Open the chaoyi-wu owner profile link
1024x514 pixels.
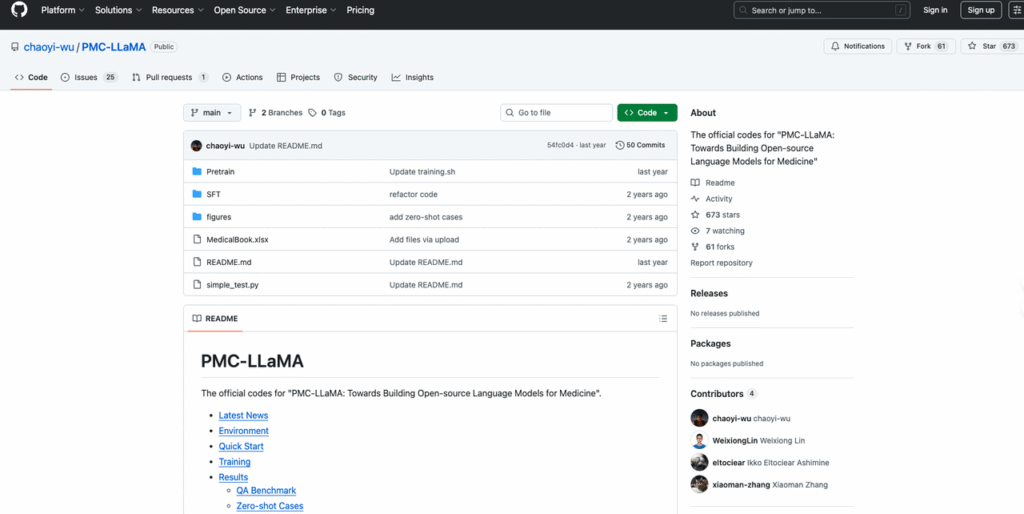tap(49, 47)
